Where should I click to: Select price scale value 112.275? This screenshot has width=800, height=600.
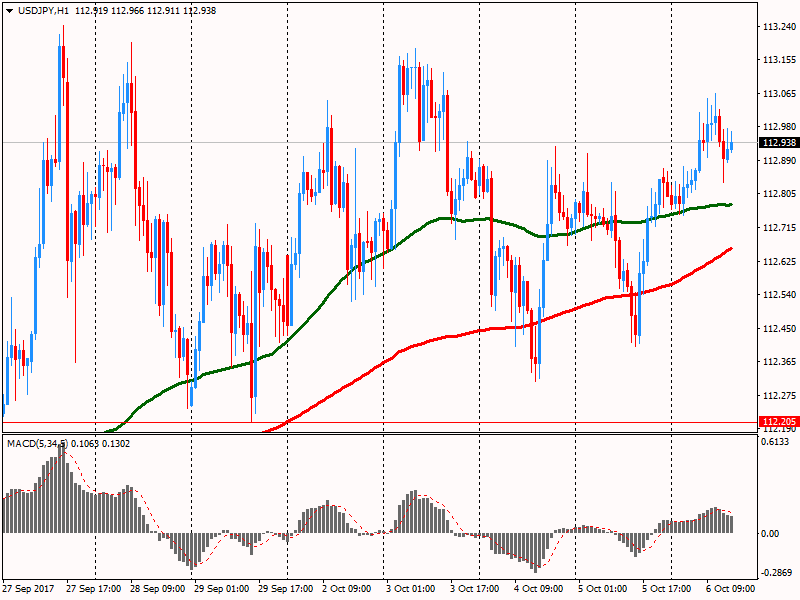click(x=779, y=395)
